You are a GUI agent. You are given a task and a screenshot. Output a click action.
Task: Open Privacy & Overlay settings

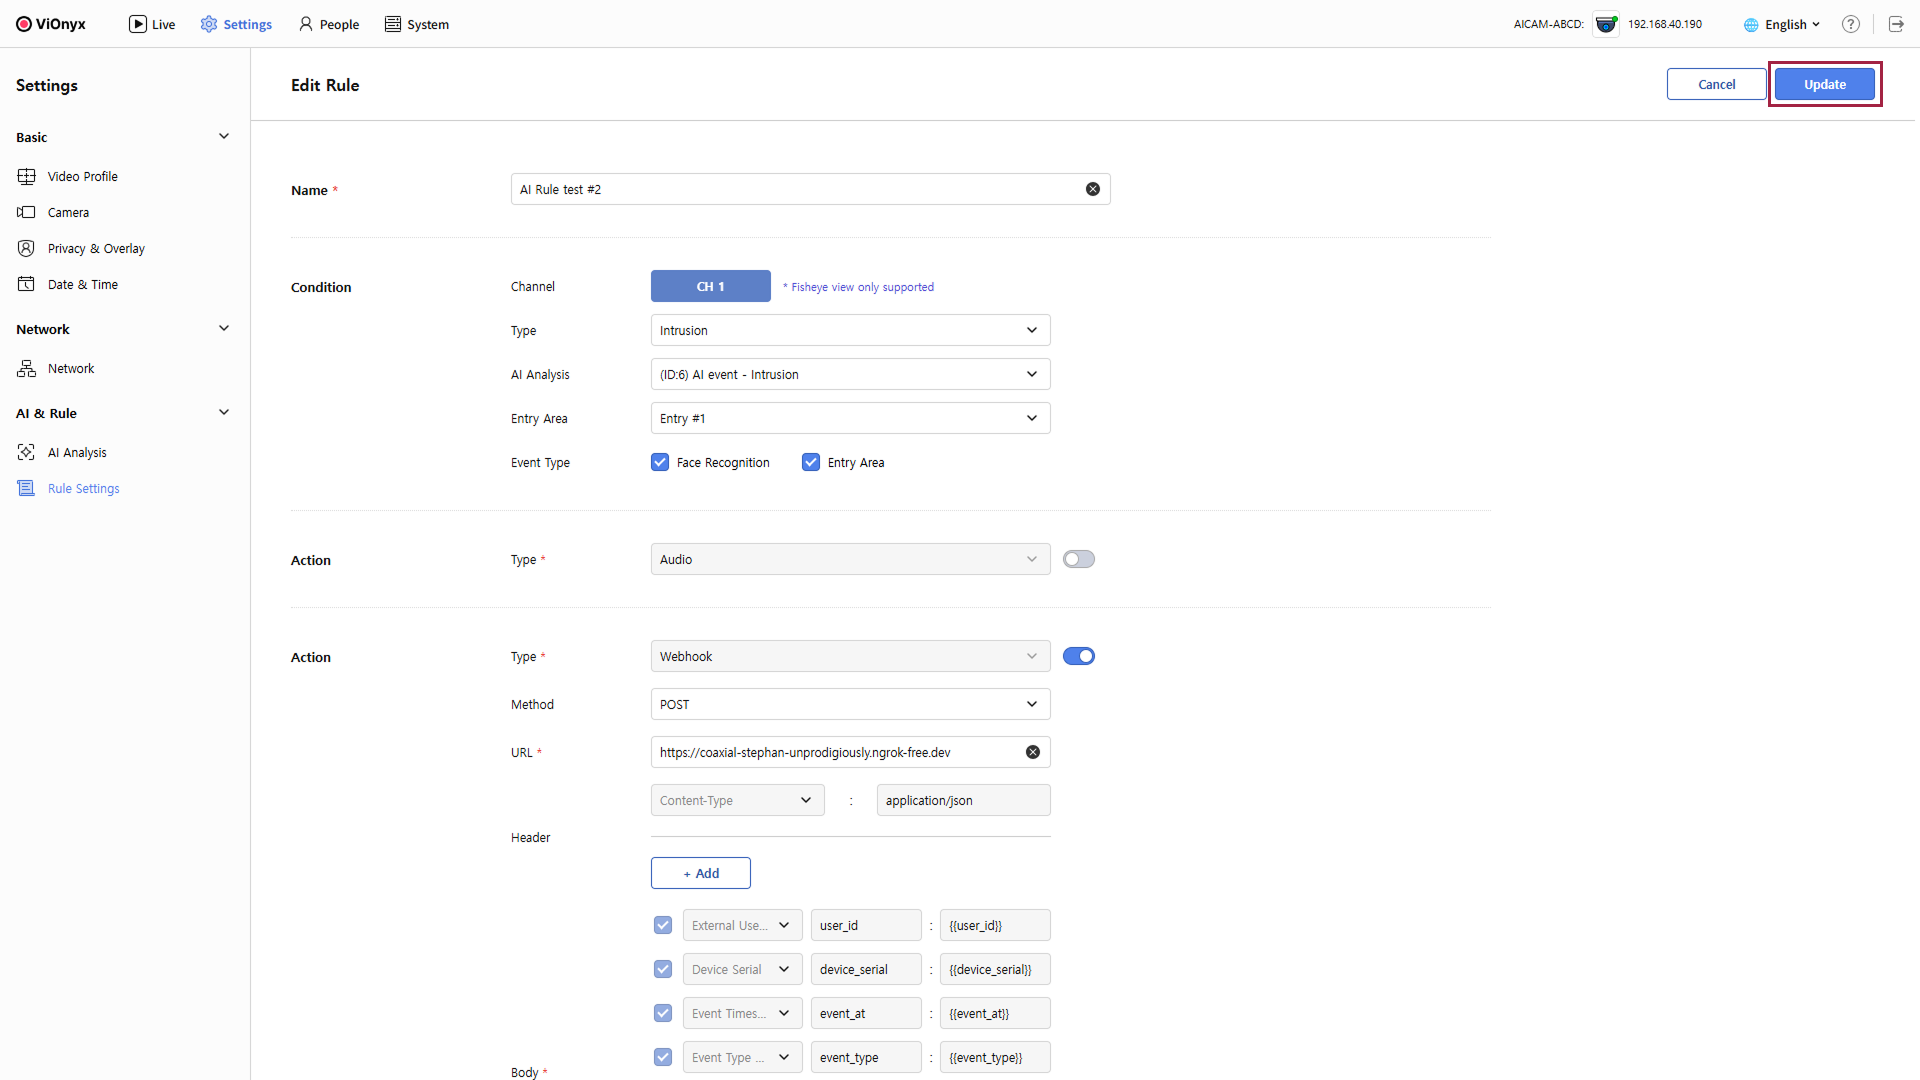96,248
